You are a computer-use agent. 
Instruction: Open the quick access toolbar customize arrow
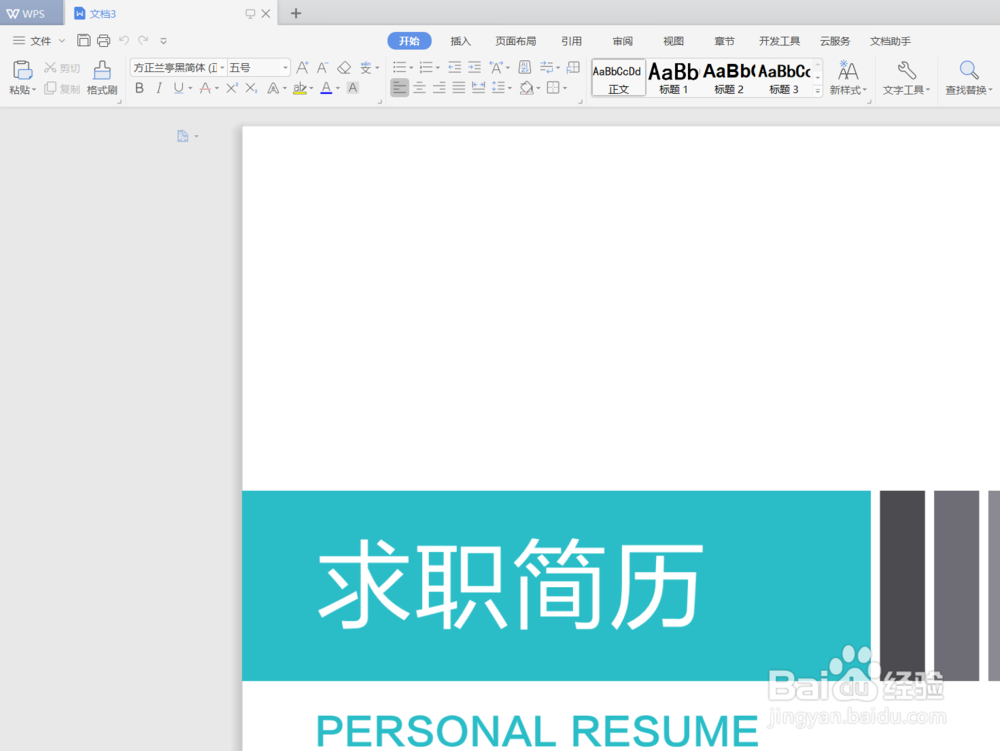point(163,41)
